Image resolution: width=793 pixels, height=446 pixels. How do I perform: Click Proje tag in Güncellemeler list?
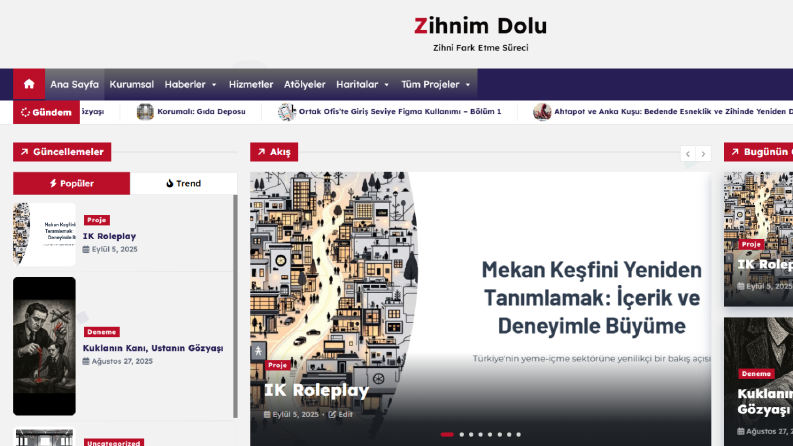tap(97, 220)
